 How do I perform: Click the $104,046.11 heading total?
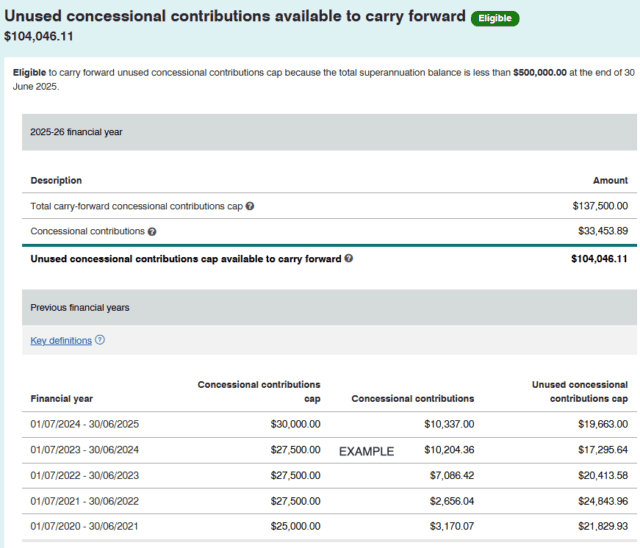coord(39,36)
